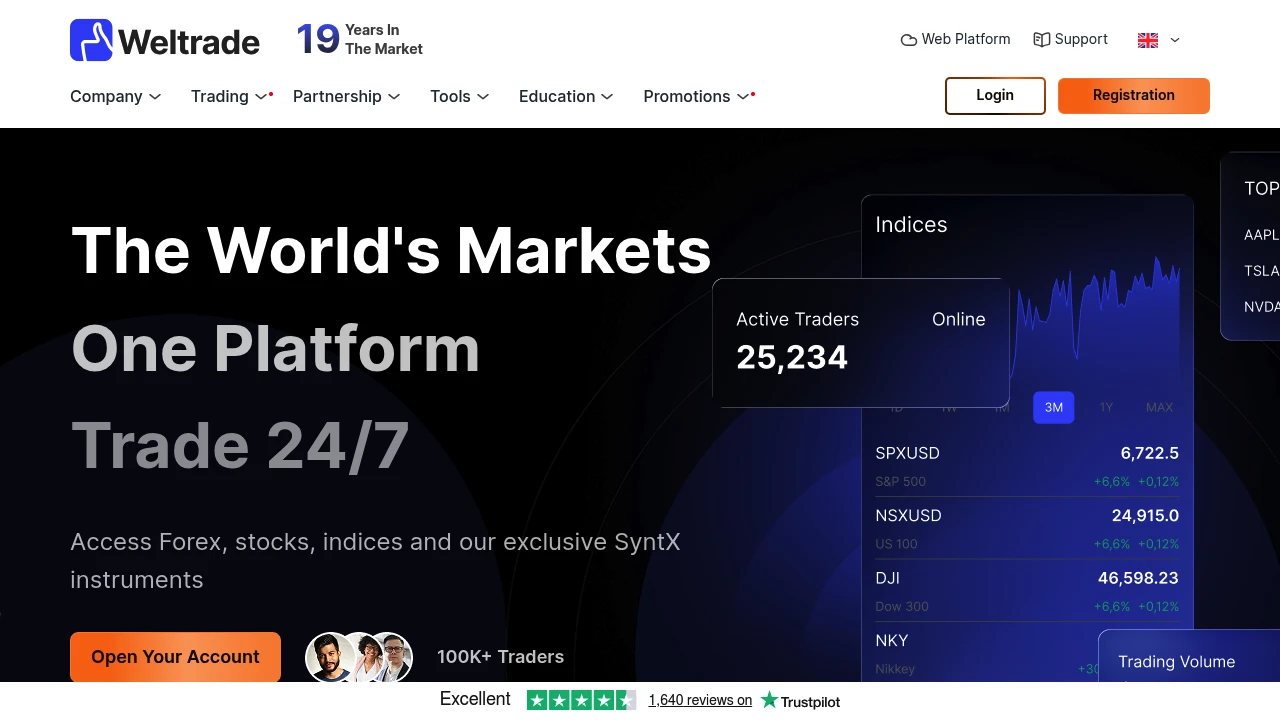Expand the Company menu chevron
The width and height of the screenshot is (1280, 720).
point(155,97)
